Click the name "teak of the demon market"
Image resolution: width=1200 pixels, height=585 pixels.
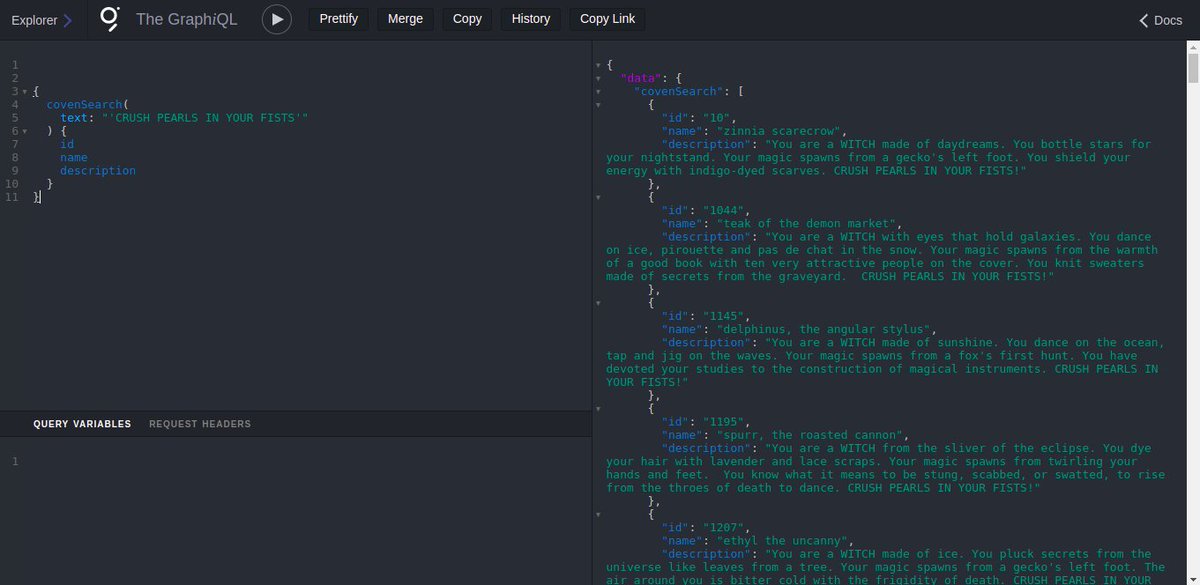(809, 224)
